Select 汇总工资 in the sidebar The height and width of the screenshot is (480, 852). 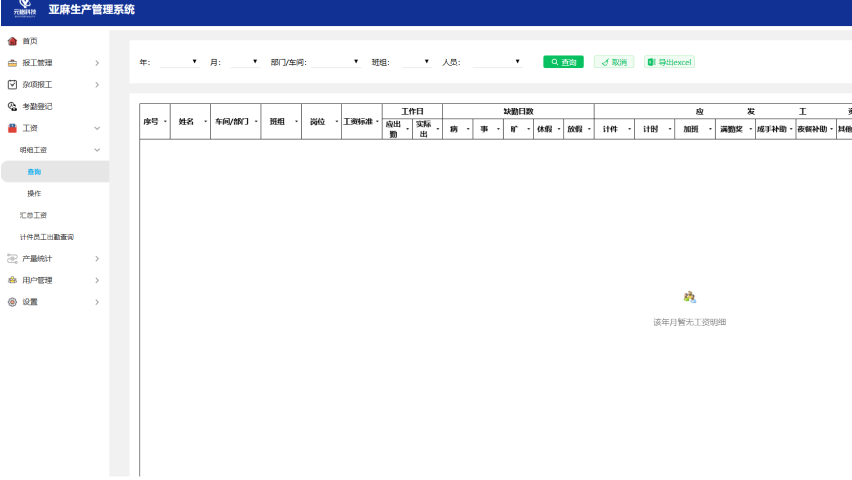[33, 215]
